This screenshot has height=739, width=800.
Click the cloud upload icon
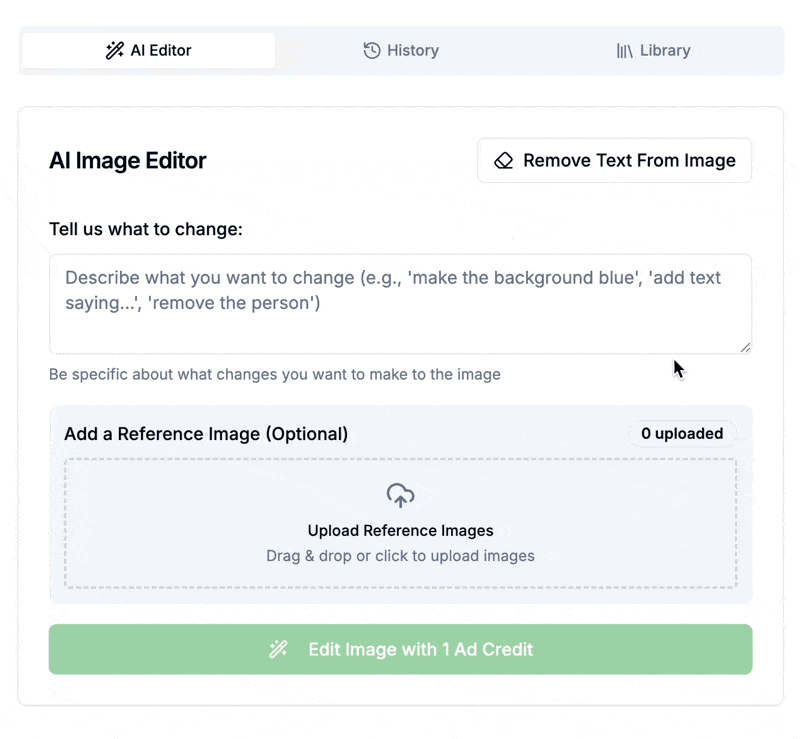click(x=401, y=496)
